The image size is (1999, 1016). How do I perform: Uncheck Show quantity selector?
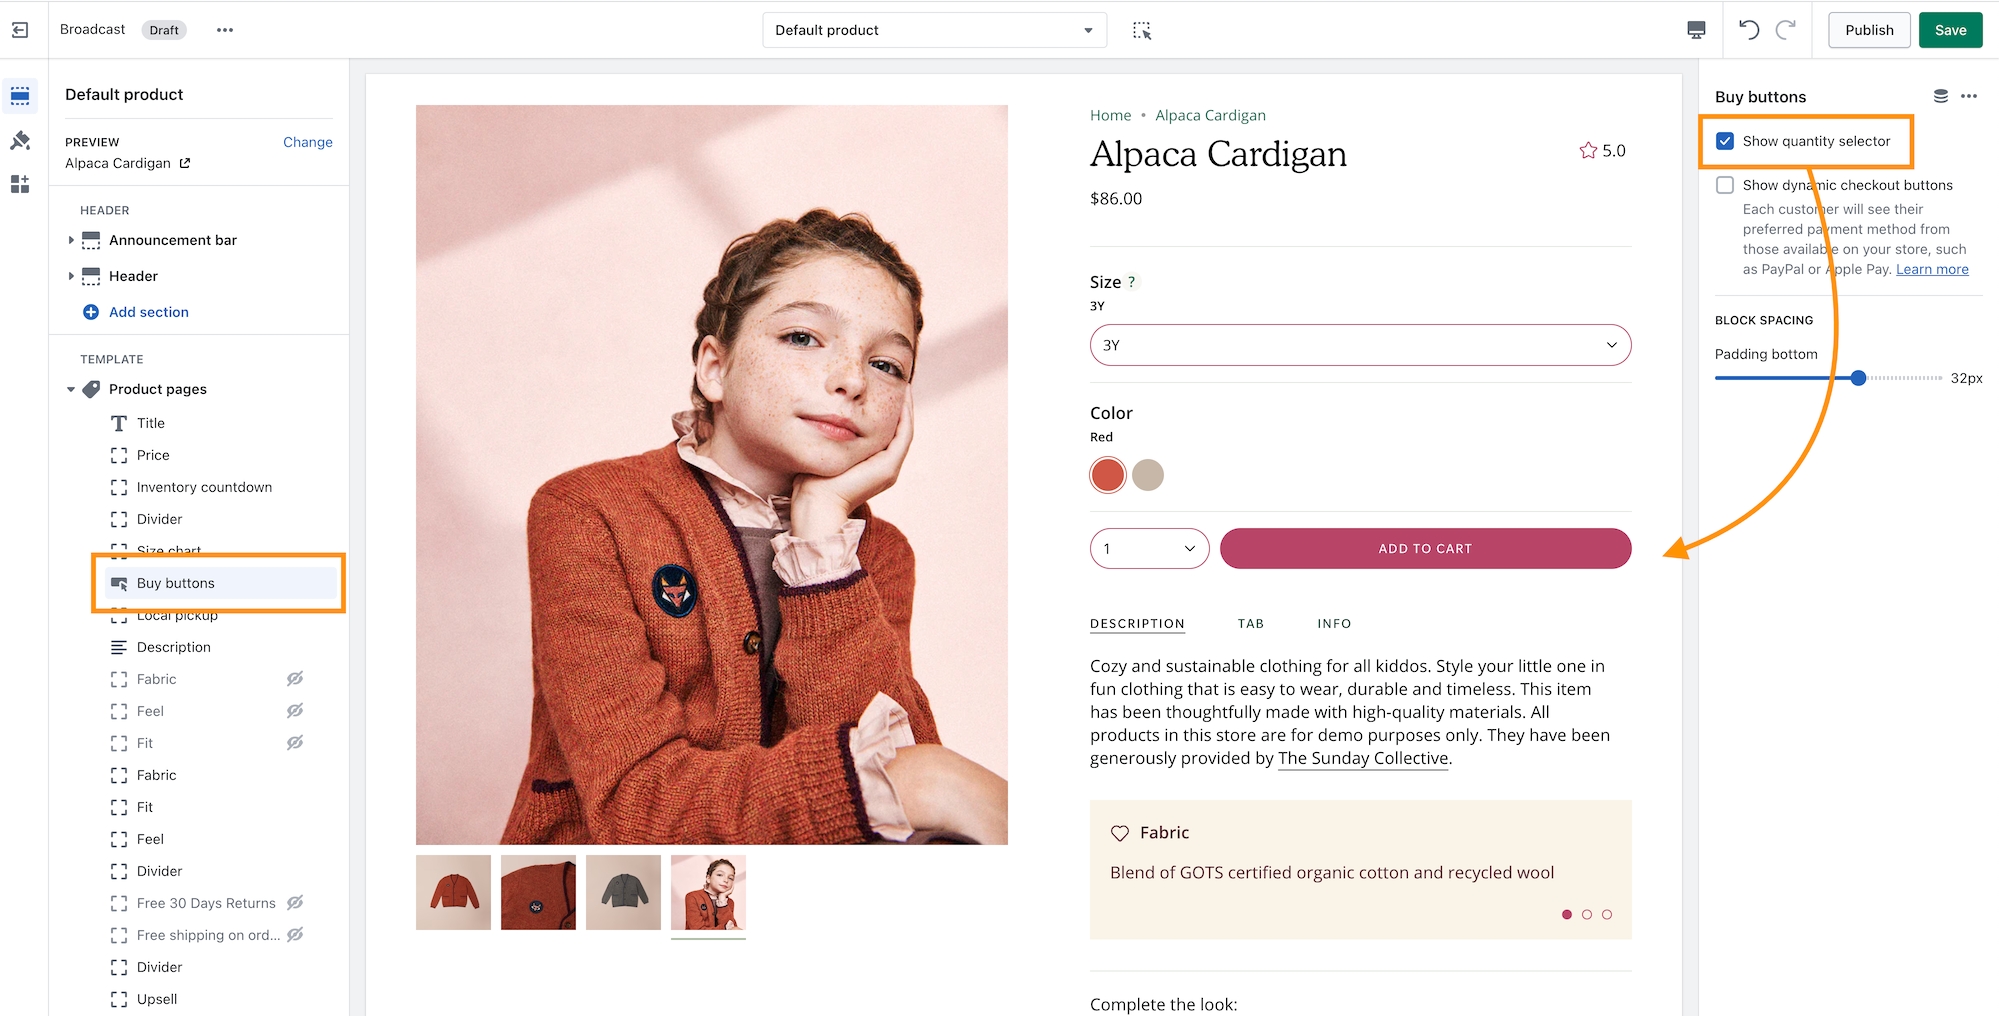coord(1725,141)
